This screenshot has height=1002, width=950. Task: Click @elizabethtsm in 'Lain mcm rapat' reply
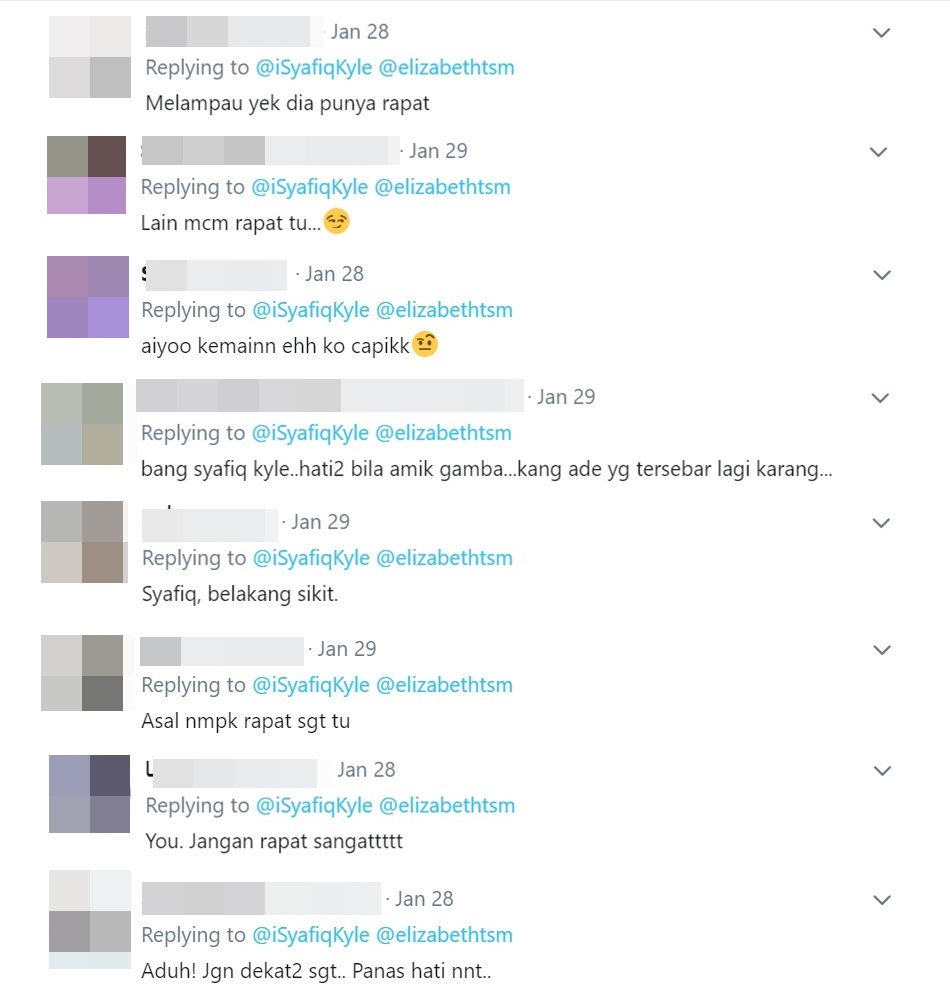point(442,187)
